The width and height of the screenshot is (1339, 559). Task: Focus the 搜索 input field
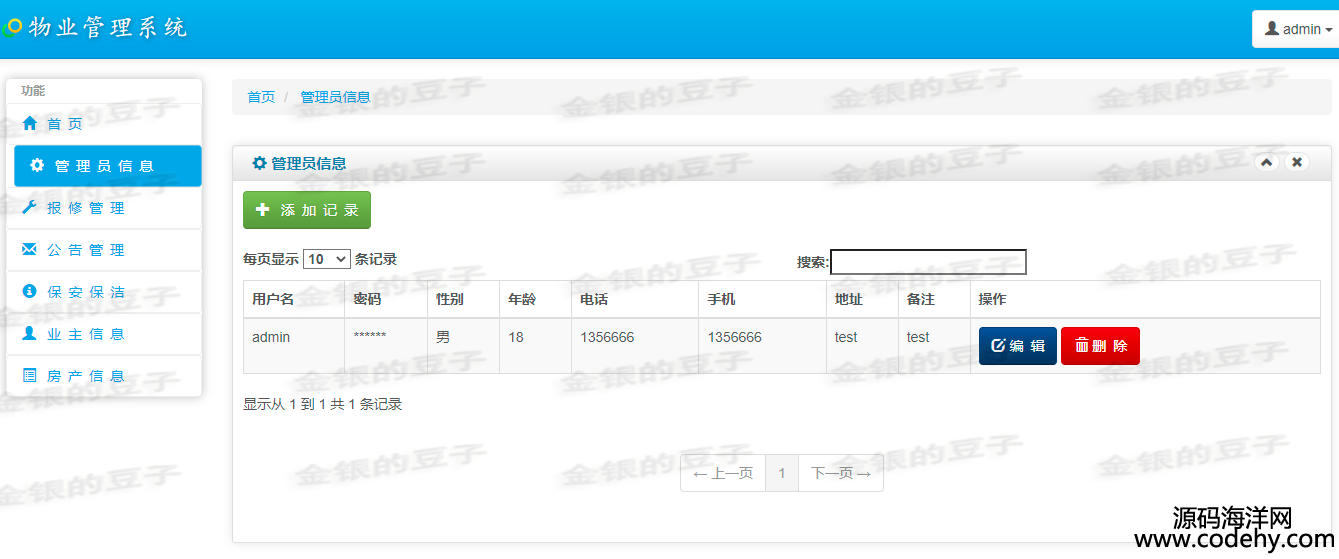pos(928,262)
